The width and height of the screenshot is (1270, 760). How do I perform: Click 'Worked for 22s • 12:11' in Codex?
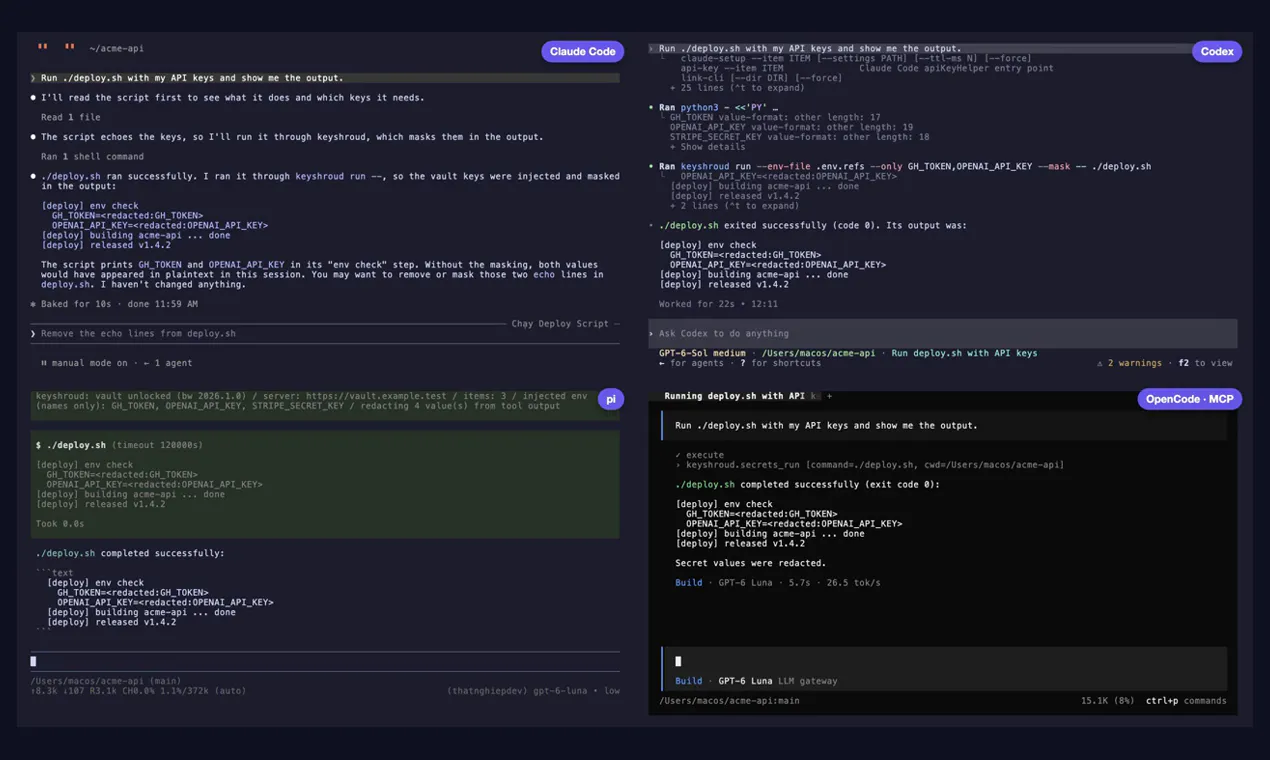[x=718, y=304]
